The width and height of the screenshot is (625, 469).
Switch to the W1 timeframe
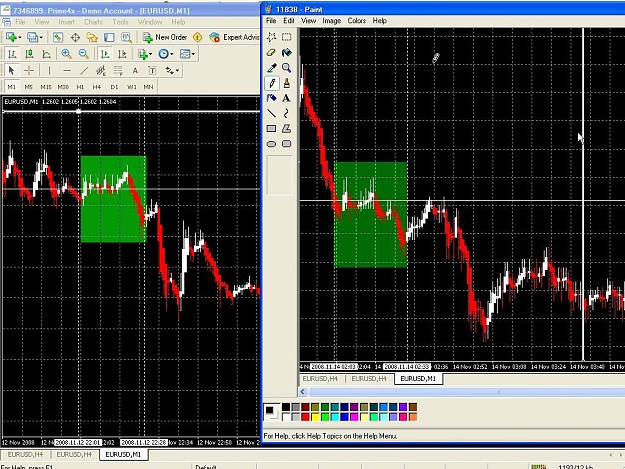coord(132,87)
